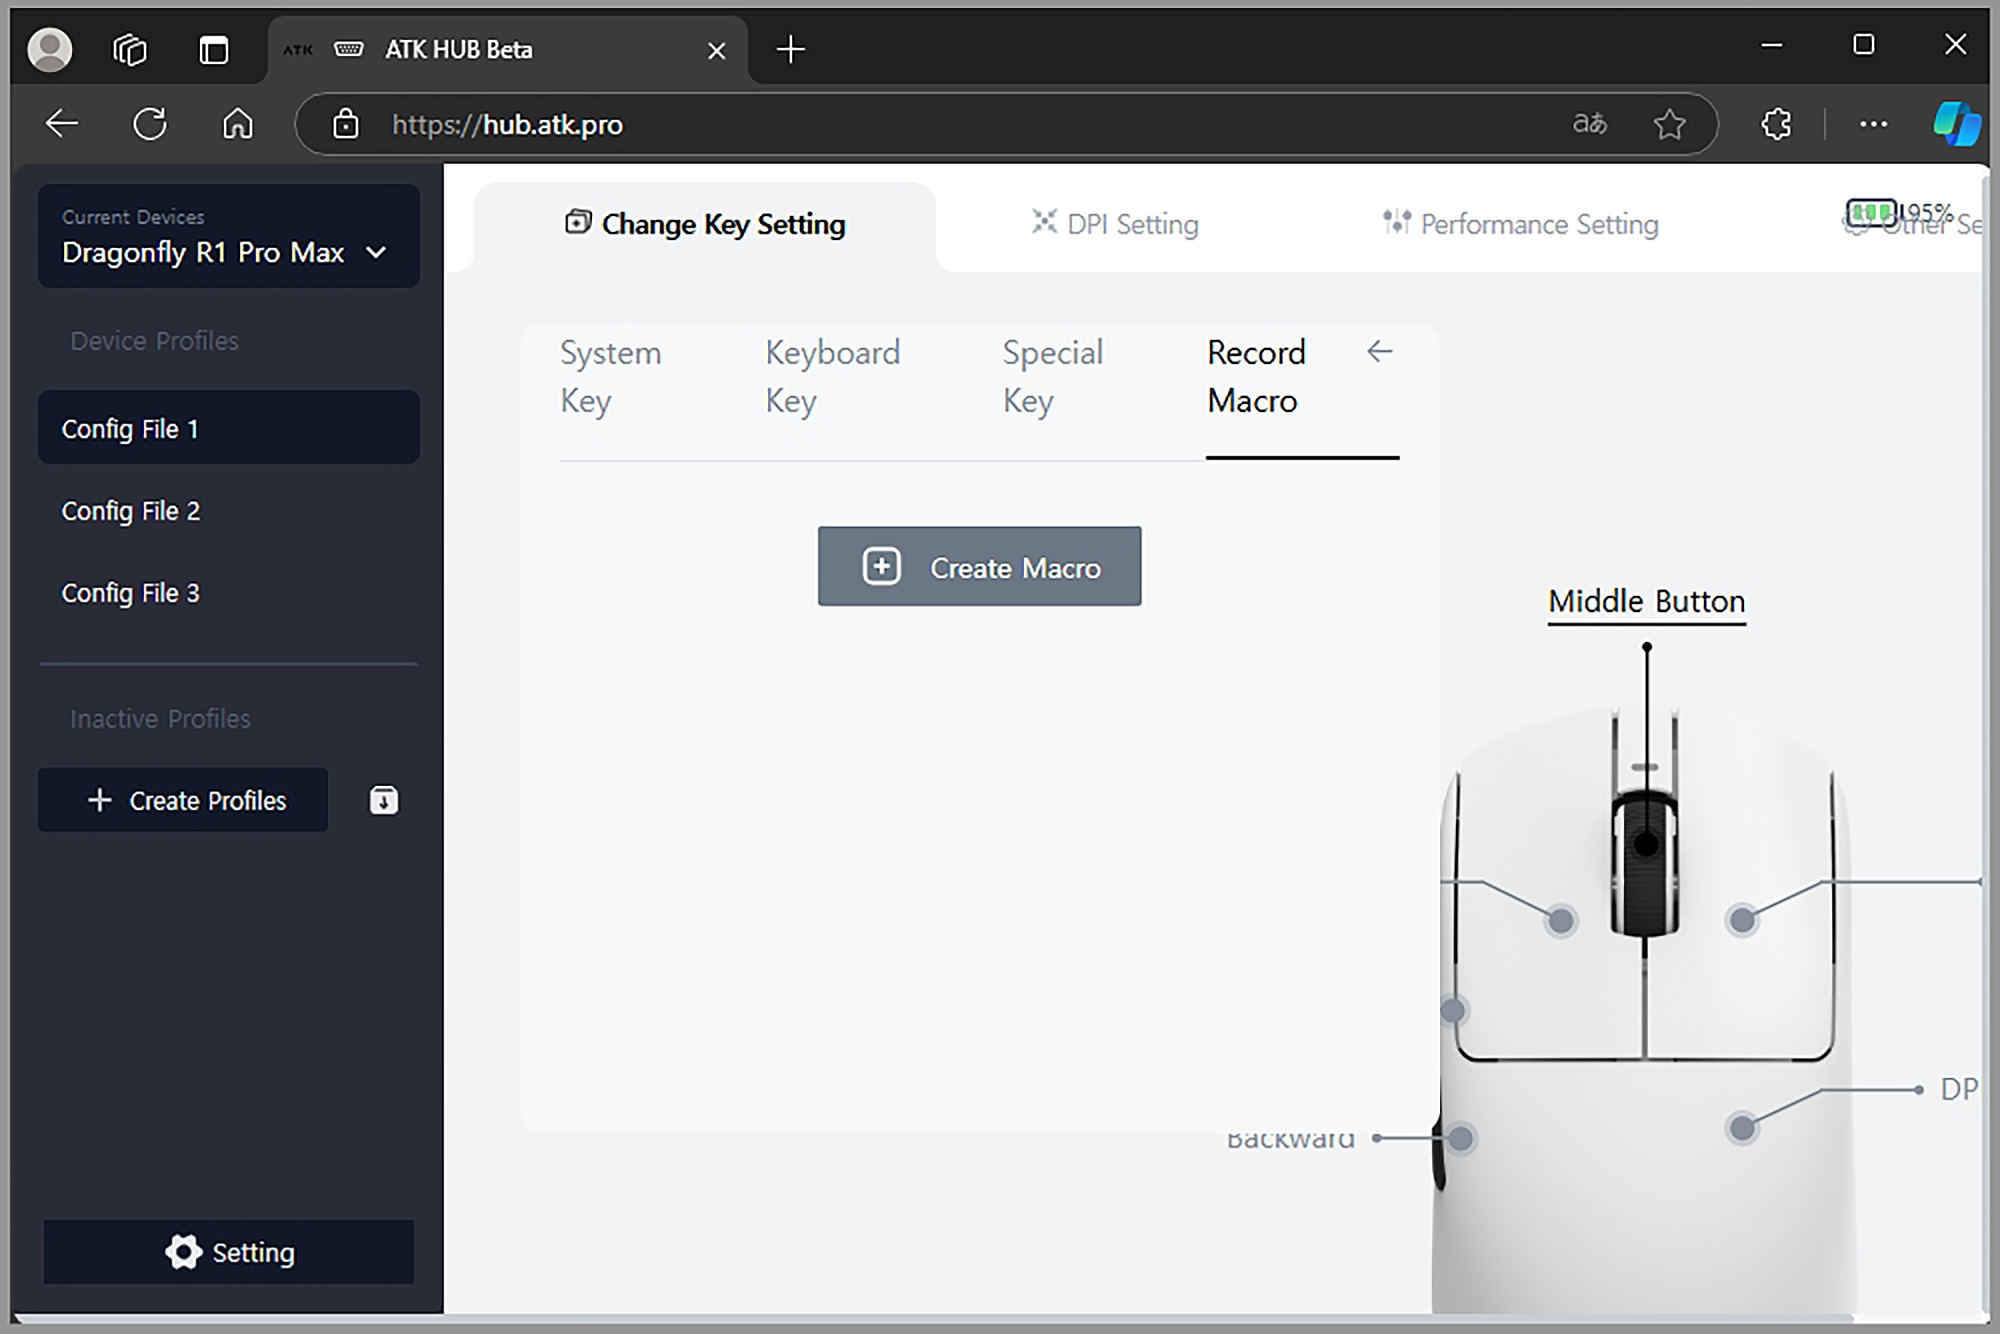
Task: Click the Create Profiles button
Action: click(x=183, y=800)
